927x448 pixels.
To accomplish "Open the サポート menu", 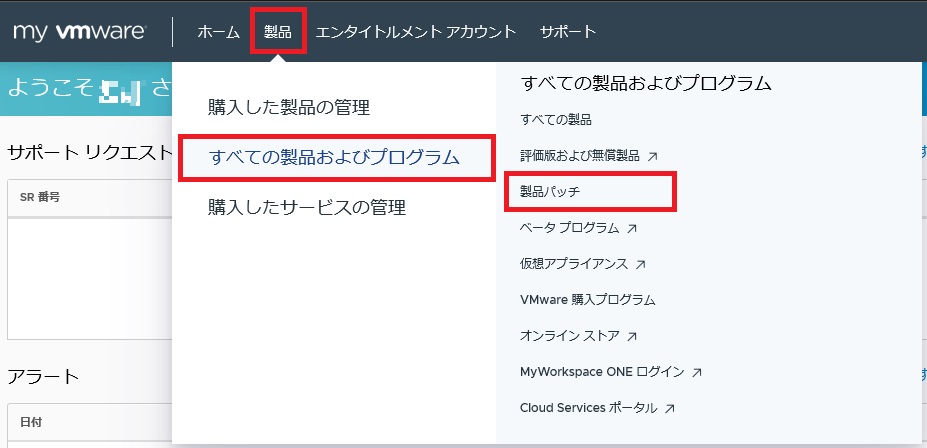I will point(568,32).
